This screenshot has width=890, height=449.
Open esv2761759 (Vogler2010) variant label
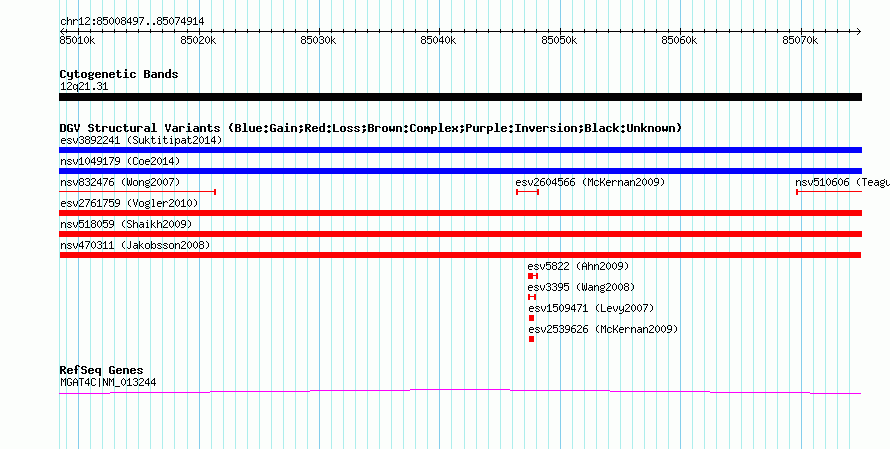129,203
